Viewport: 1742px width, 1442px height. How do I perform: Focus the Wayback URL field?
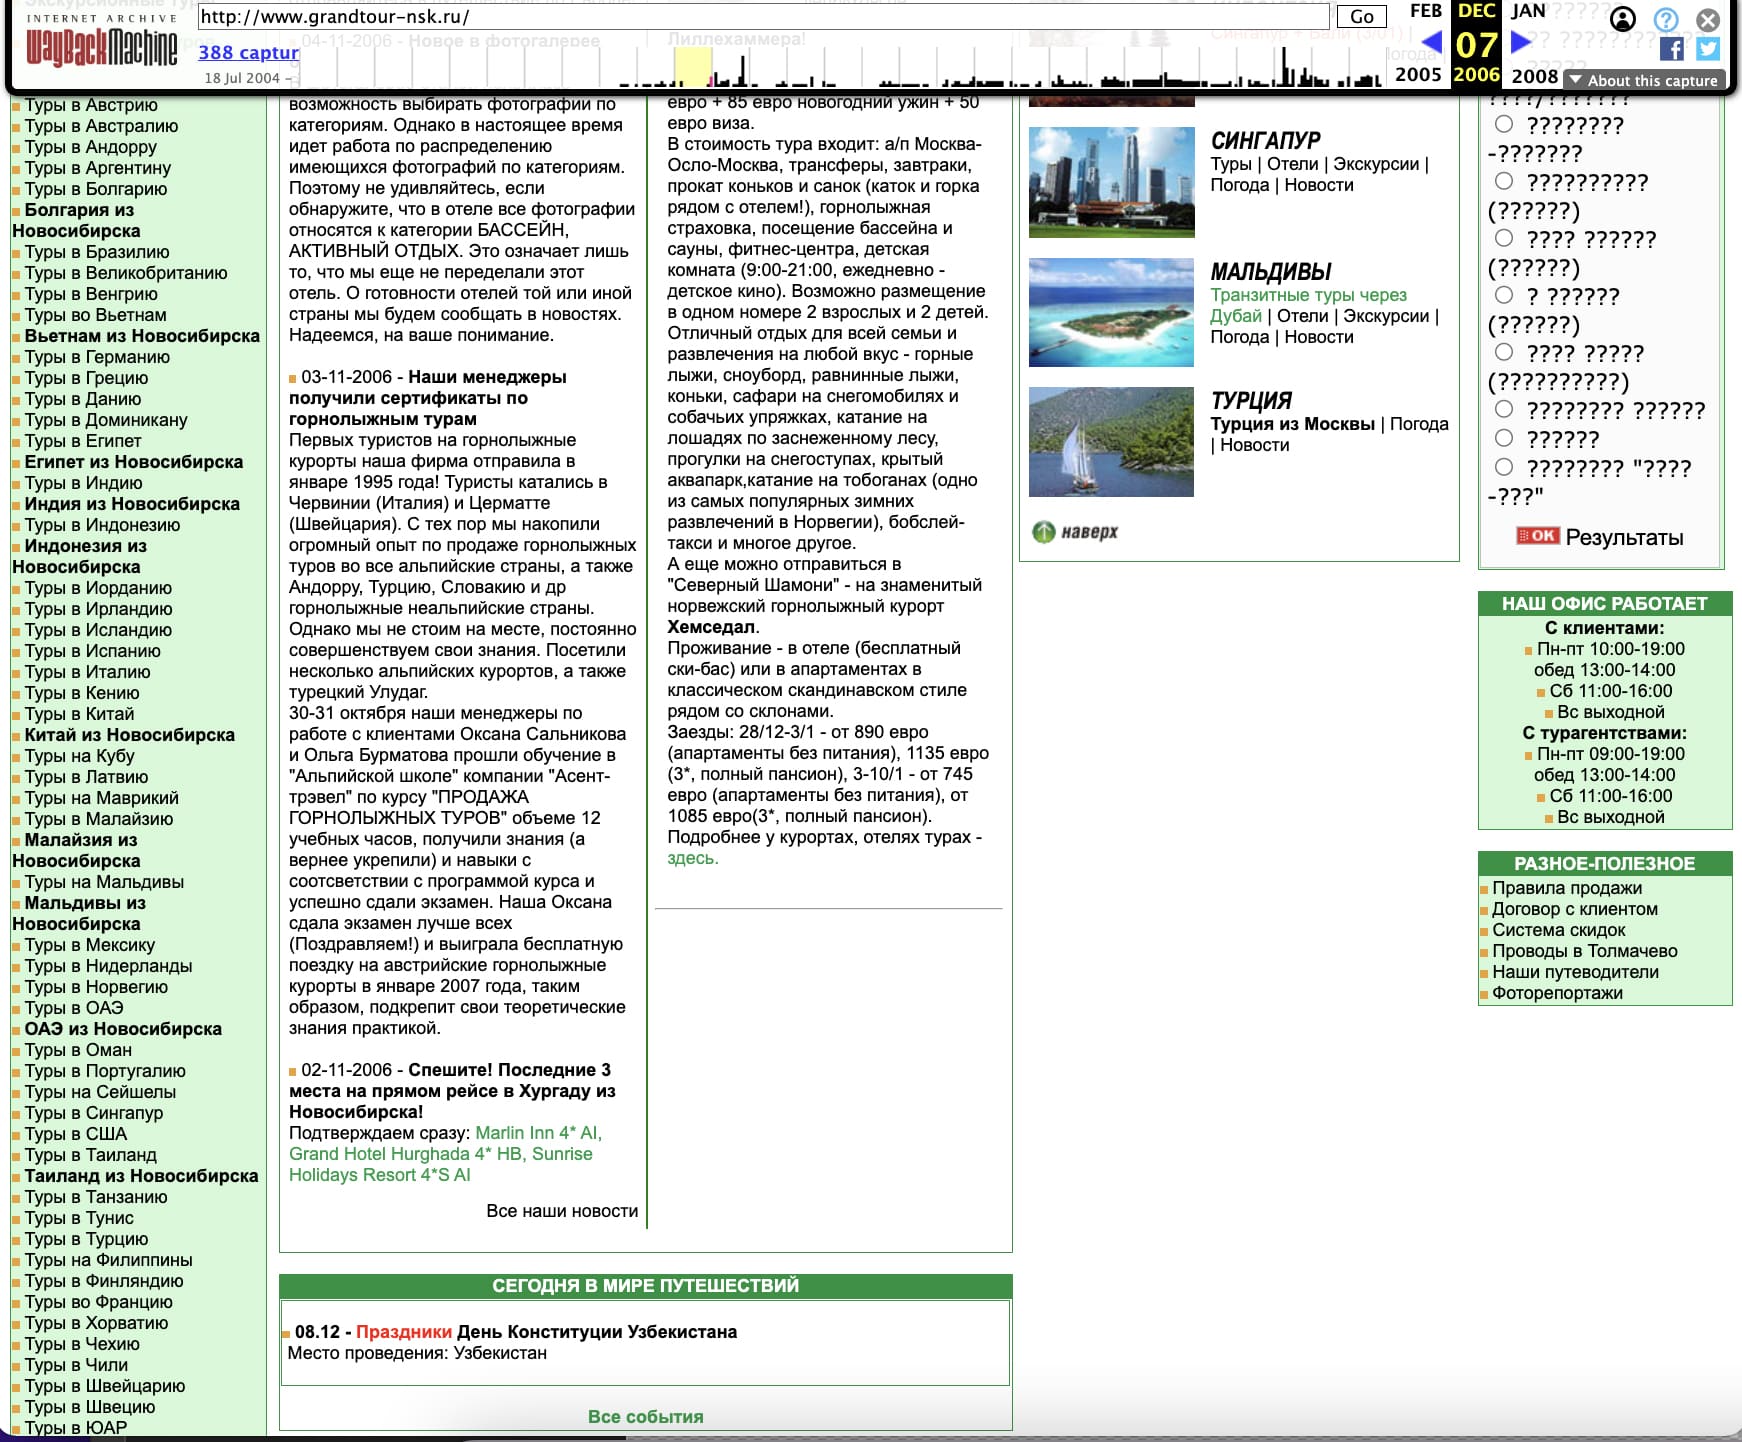click(764, 16)
